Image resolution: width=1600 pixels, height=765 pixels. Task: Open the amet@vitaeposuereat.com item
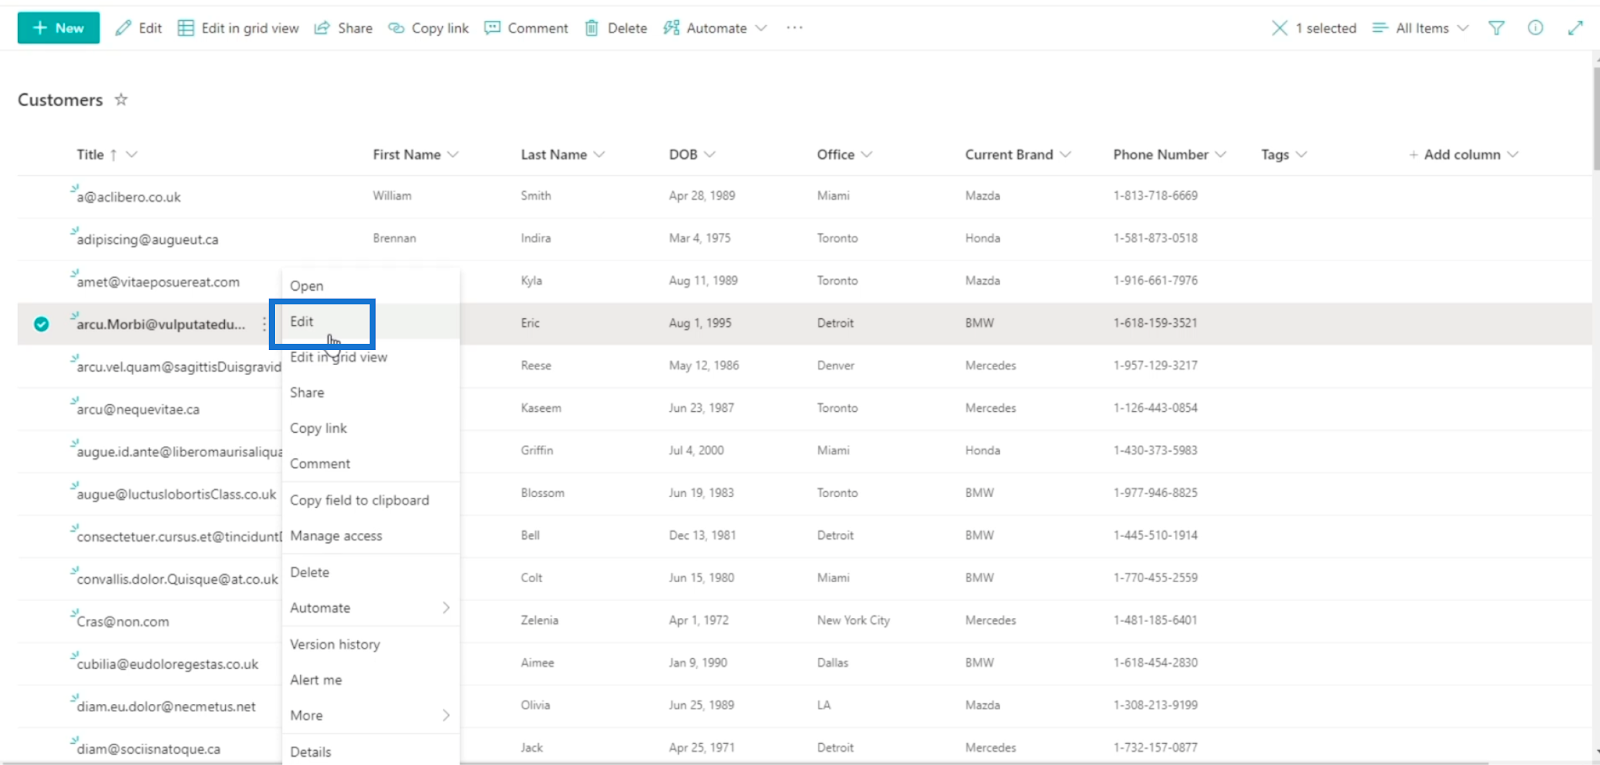click(158, 282)
